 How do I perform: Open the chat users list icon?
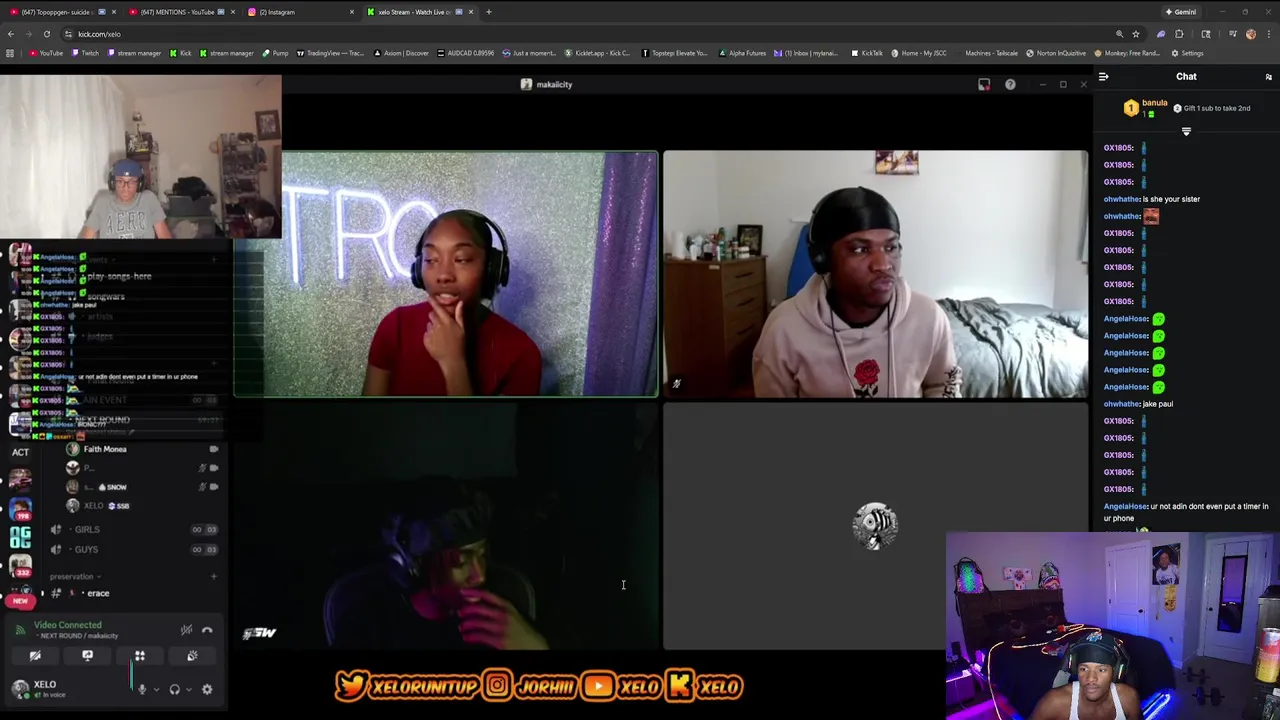coord(1268,77)
